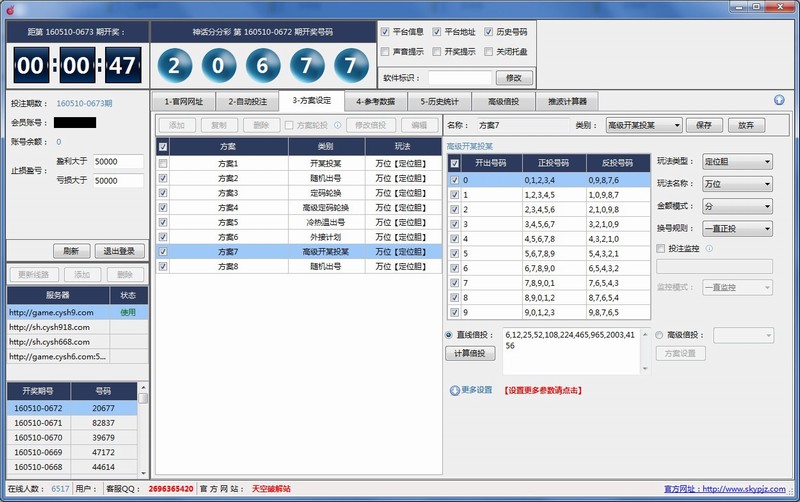Expand the 玩法类型 dropdown
The image size is (800, 502).
click(737, 161)
